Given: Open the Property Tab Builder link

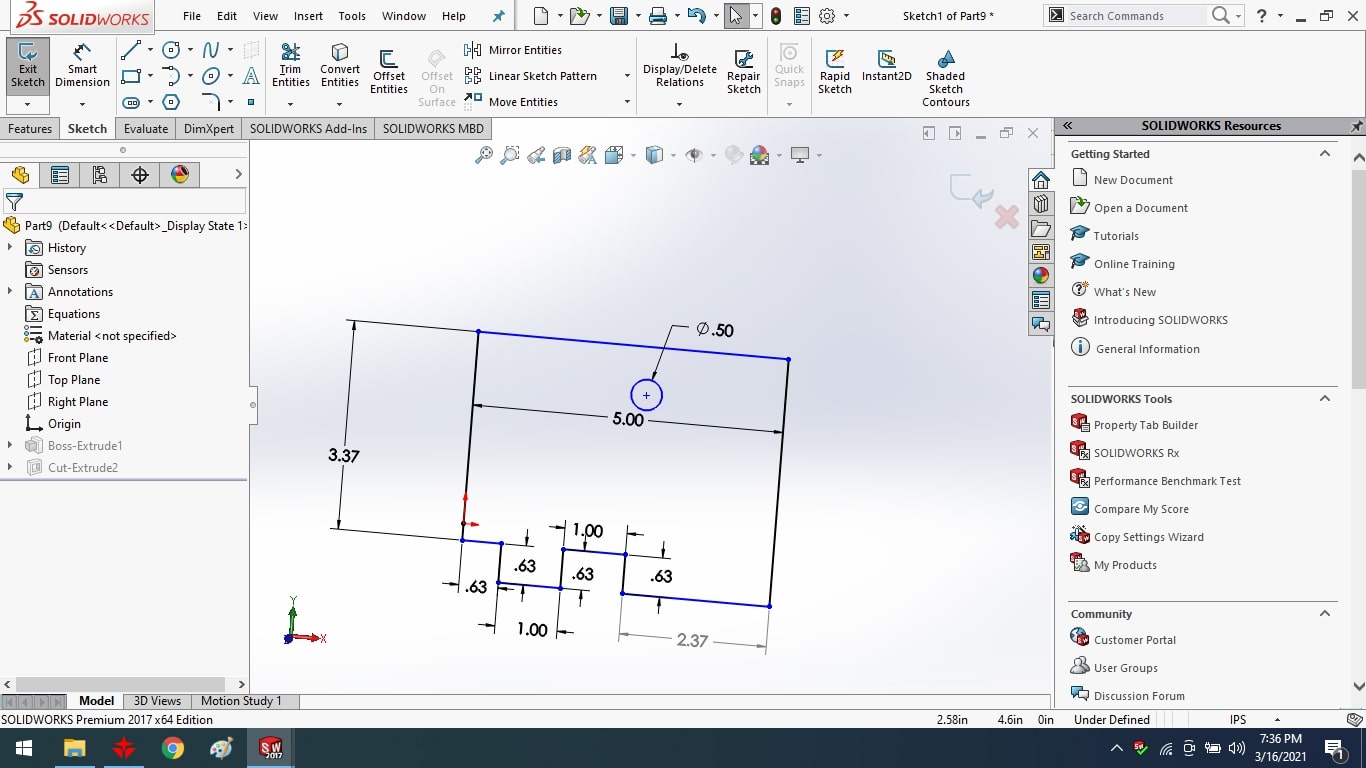Looking at the screenshot, I should (x=1145, y=425).
